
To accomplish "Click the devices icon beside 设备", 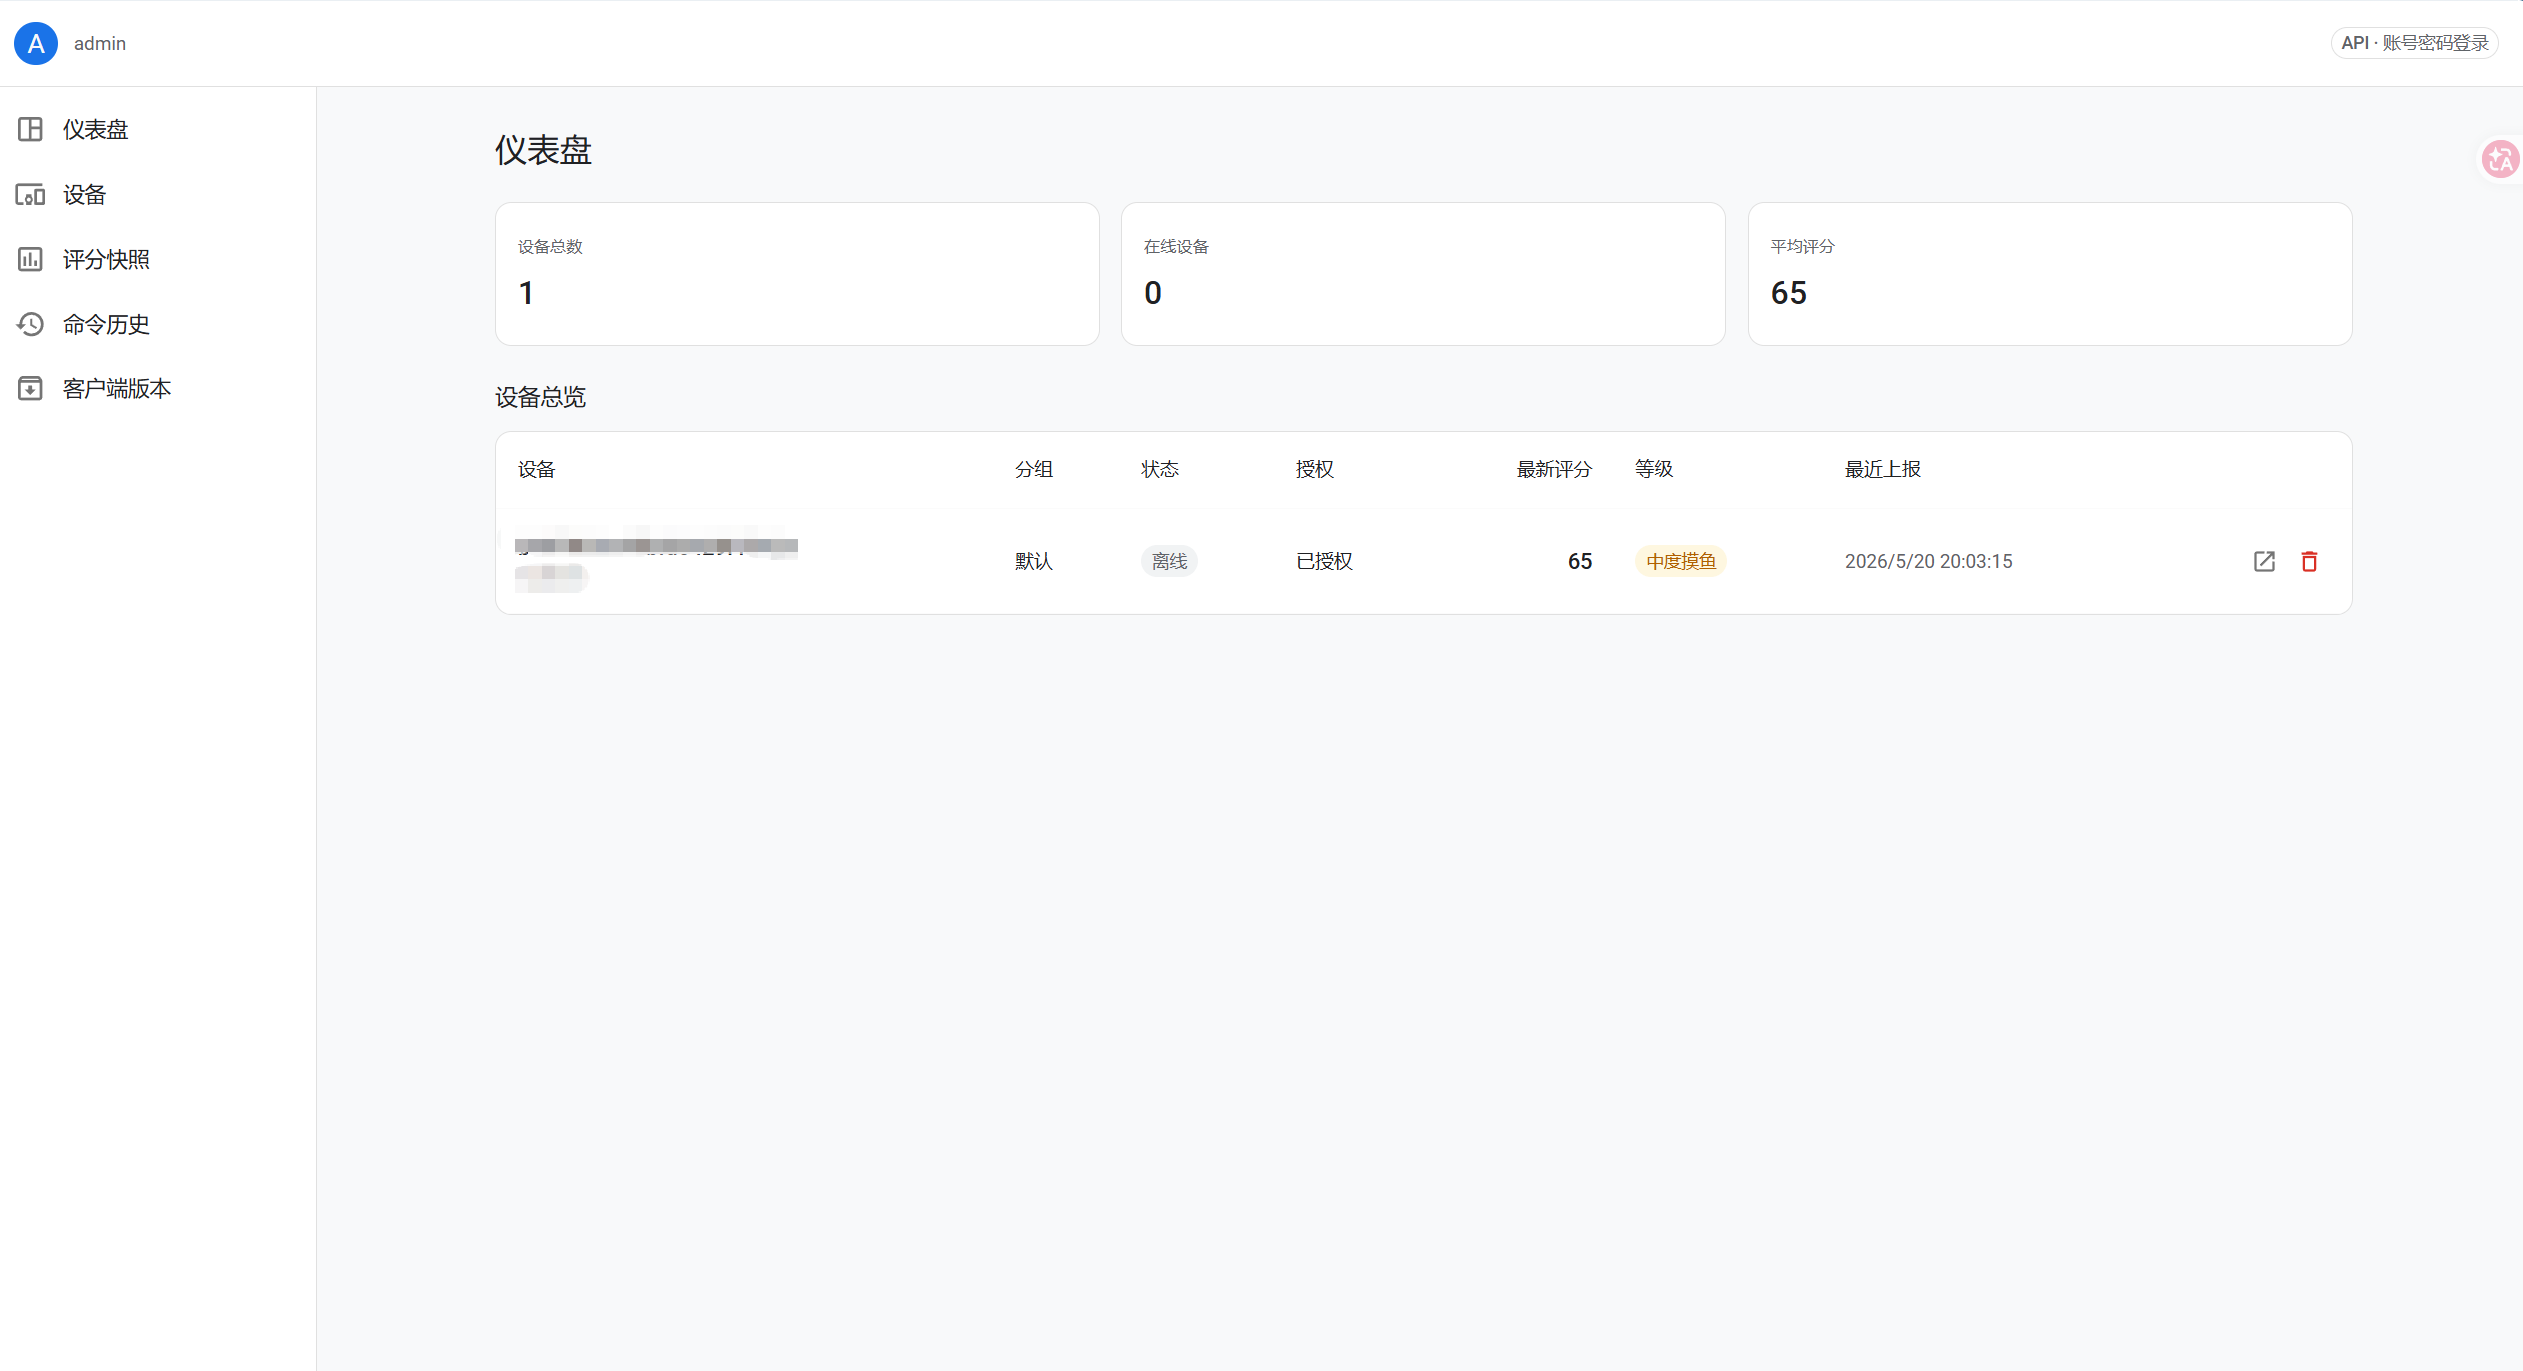I will [30, 195].
